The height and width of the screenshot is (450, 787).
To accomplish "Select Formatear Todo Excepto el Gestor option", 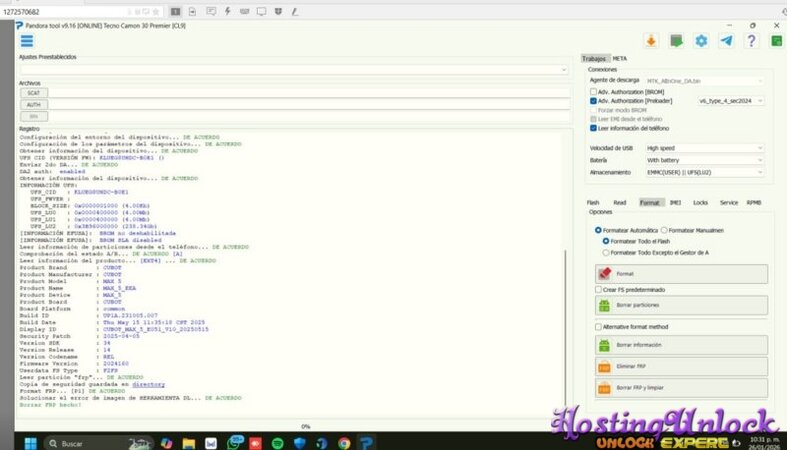I will tap(605, 253).
